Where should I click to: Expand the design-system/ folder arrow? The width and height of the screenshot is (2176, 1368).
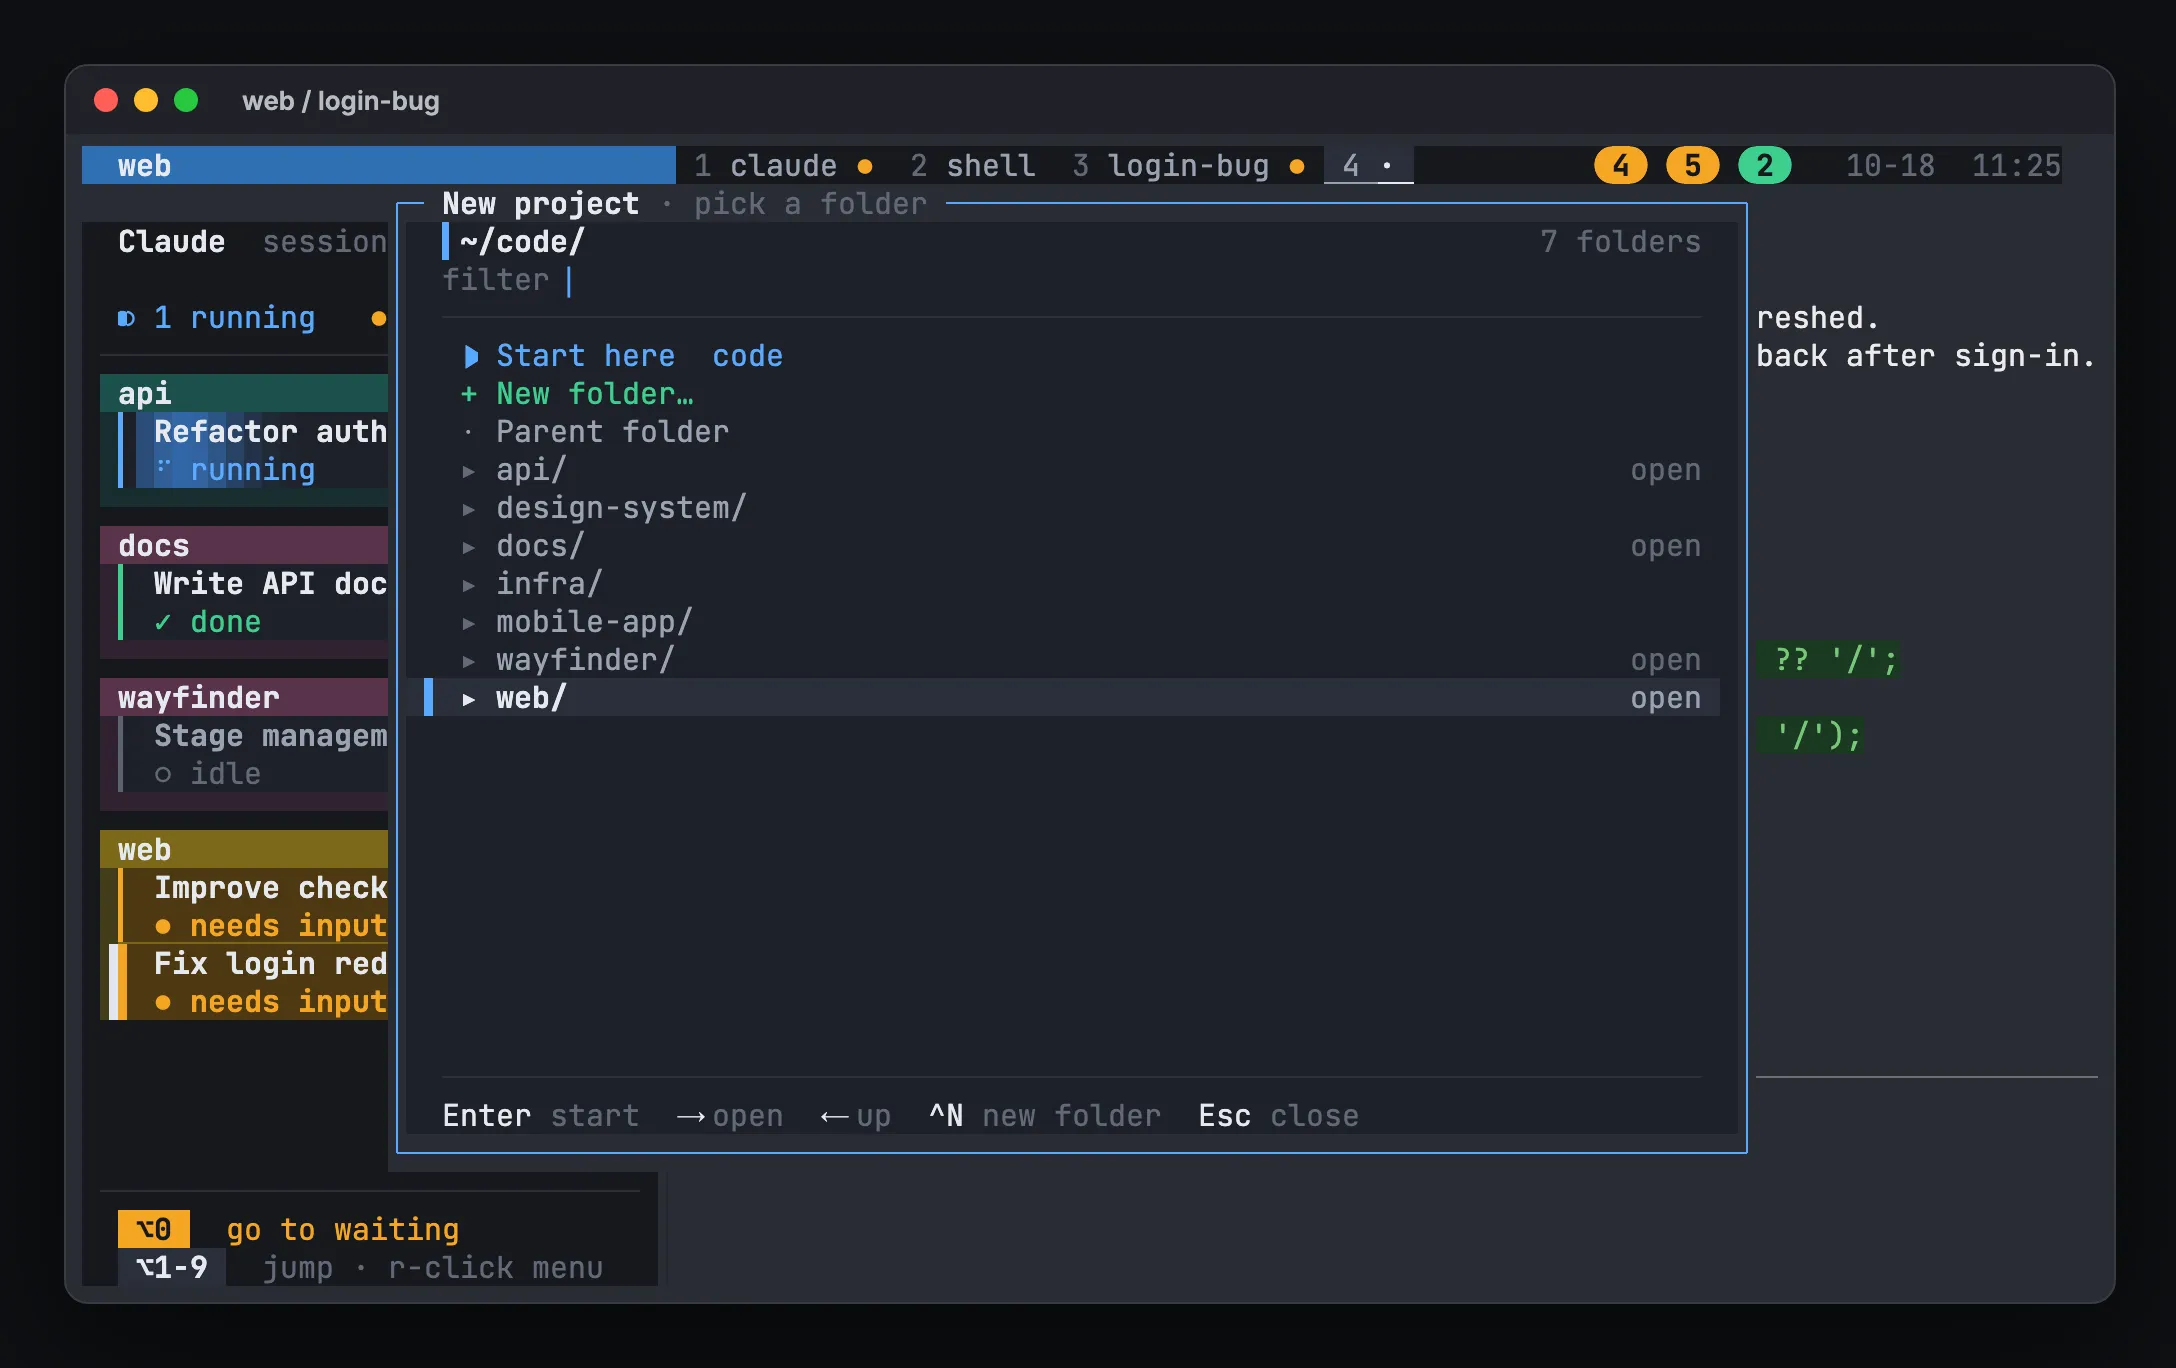pos(468,509)
